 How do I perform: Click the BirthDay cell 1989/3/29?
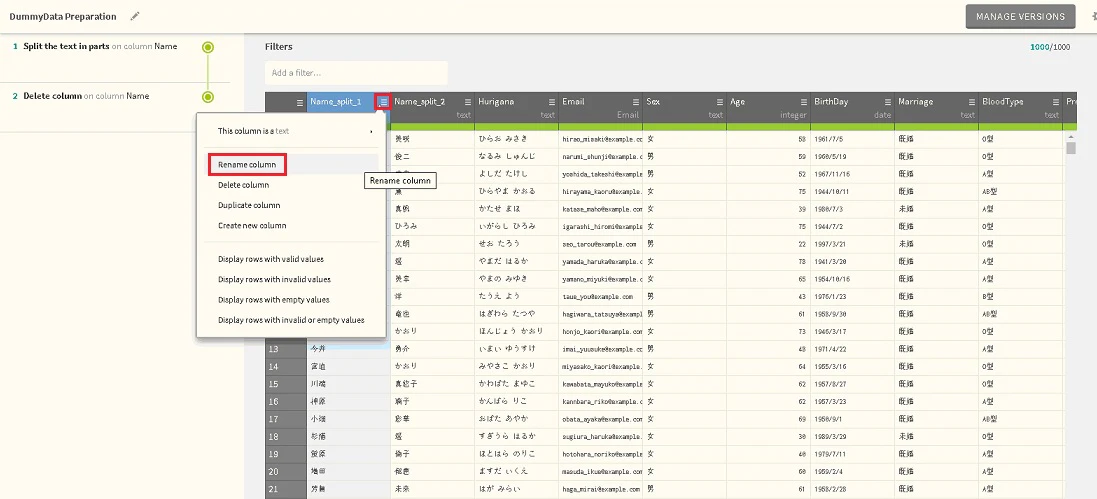pyautogui.click(x=852, y=437)
